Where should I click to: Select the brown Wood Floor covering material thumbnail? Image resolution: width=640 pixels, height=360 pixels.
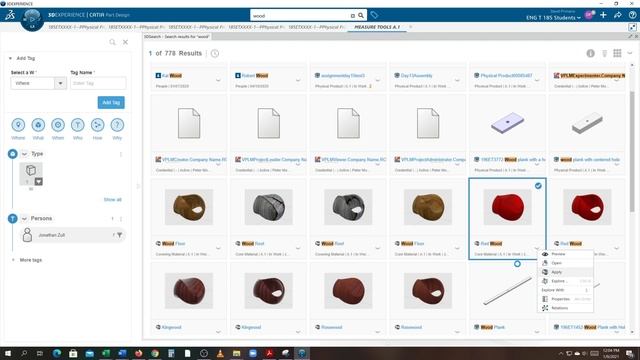point(189,207)
